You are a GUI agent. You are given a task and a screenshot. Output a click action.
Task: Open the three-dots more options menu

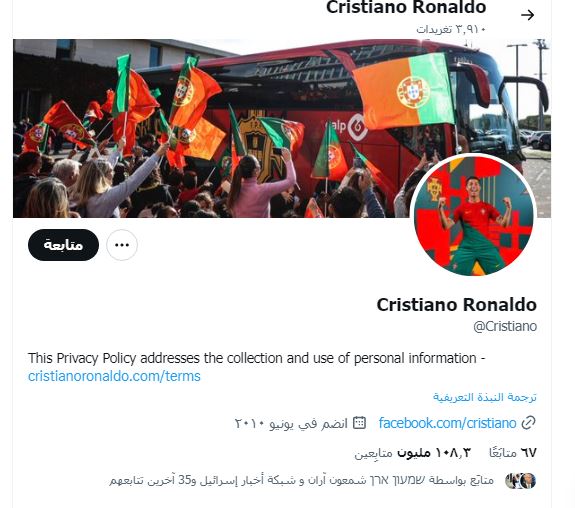click(x=122, y=245)
